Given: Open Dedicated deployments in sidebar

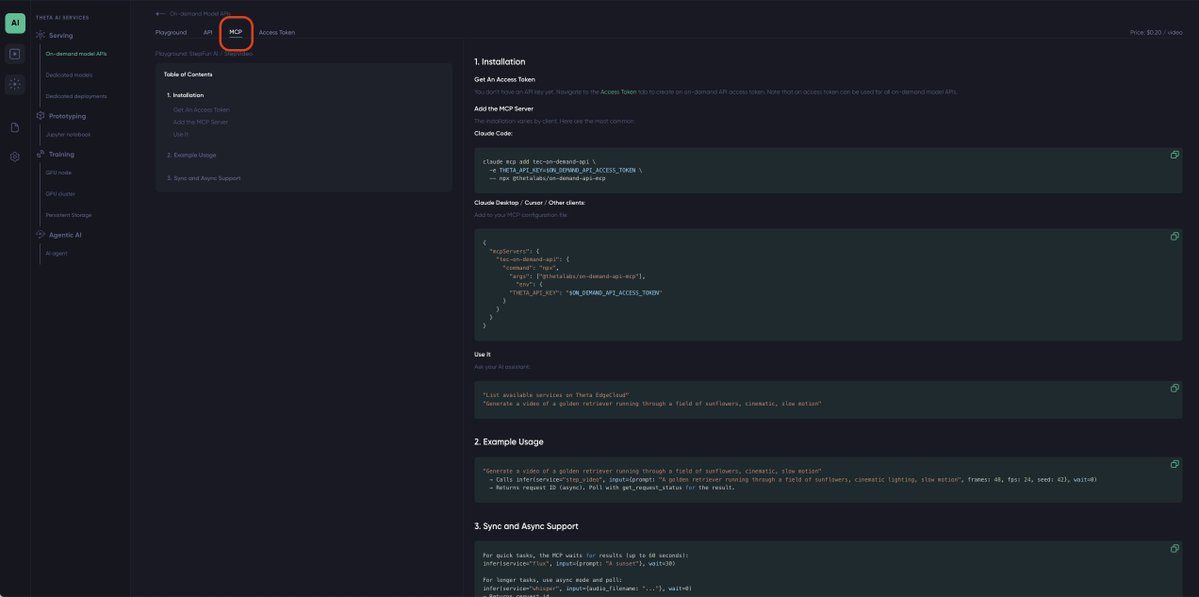Looking at the screenshot, I should [x=76, y=96].
